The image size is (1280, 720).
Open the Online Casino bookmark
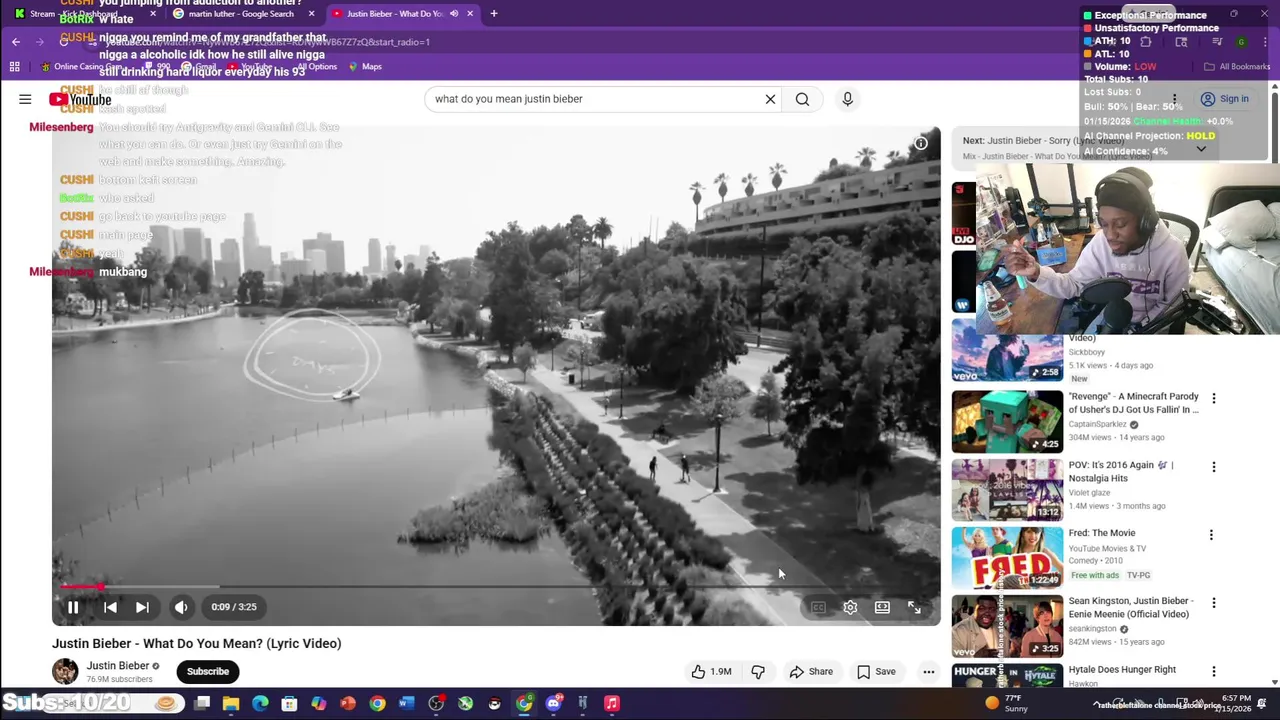pos(80,67)
